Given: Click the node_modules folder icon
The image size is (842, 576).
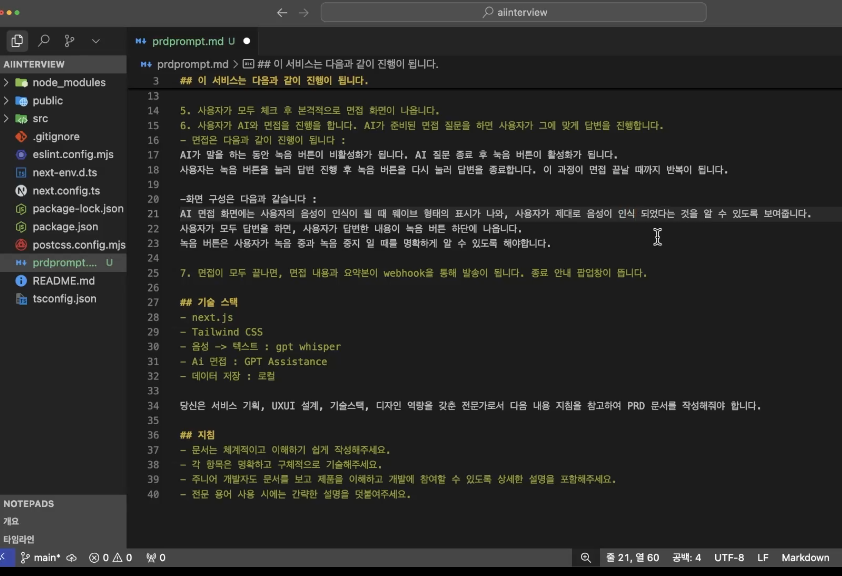Looking at the screenshot, I should click(x=21, y=82).
